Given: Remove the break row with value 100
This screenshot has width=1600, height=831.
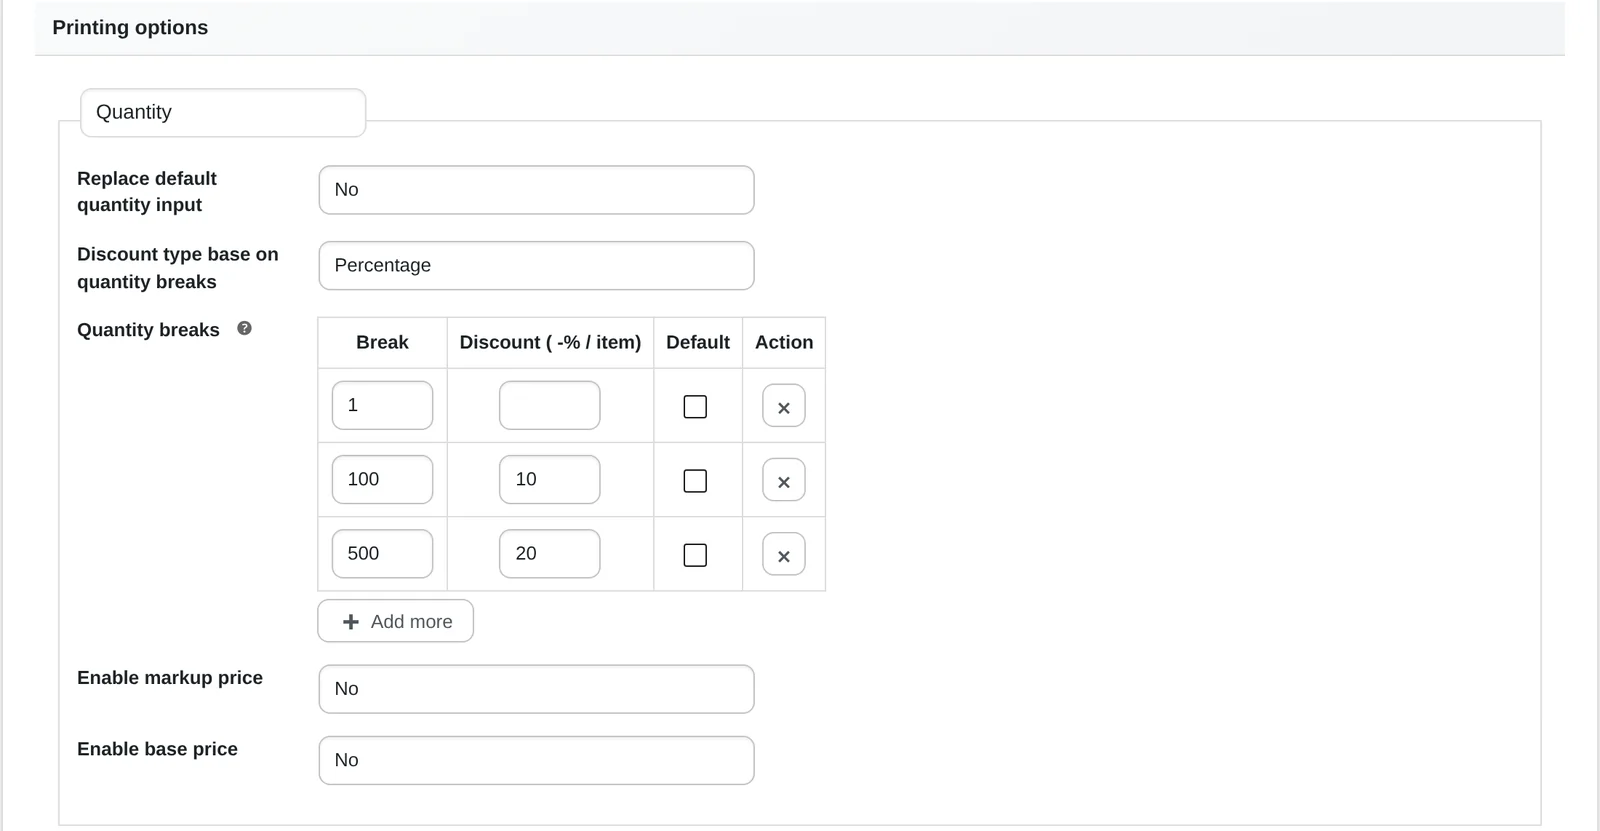Looking at the screenshot, I should point(784,480).
